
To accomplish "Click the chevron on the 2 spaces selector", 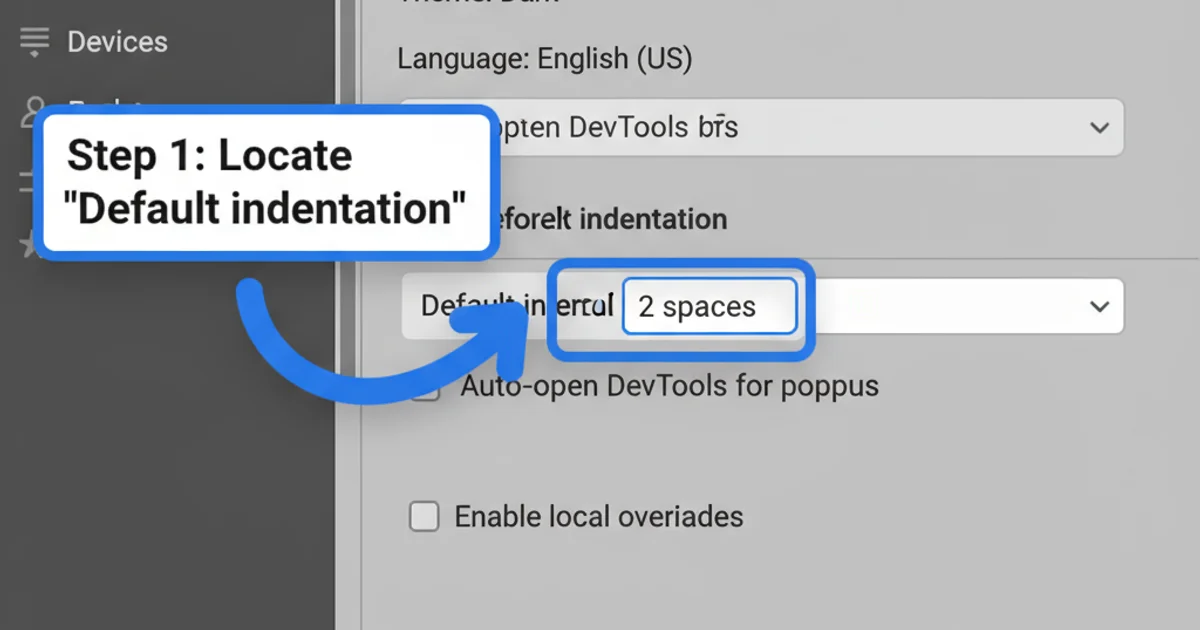I will tap(1099, 306).
